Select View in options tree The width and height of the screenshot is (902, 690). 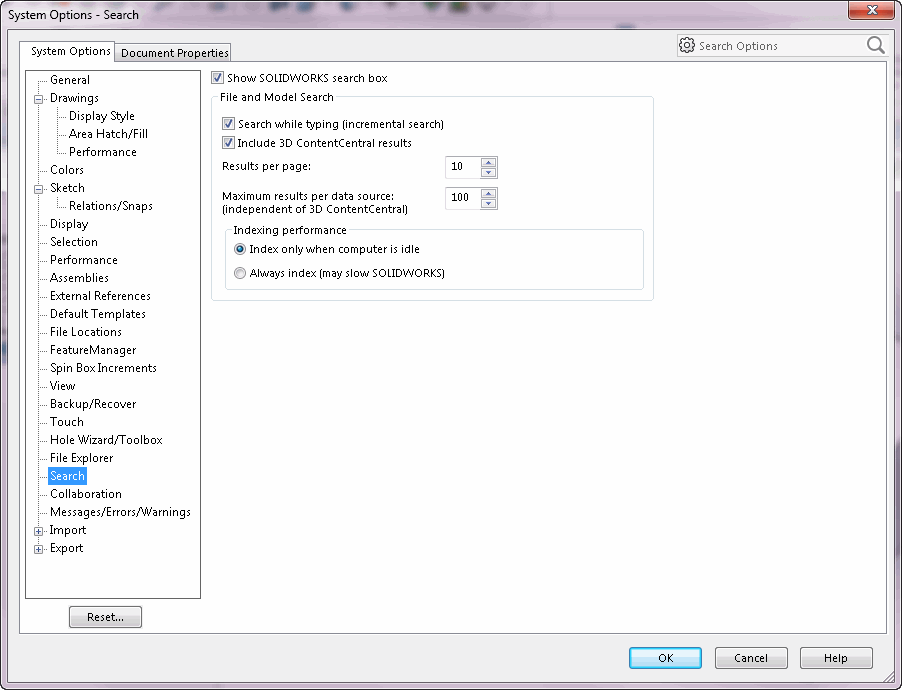tap(62, 386)
